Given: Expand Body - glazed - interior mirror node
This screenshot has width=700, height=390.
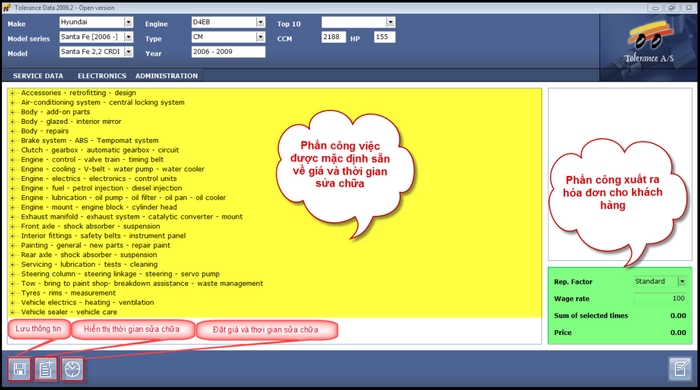Looking at the screenshot, I should [x=12, y=122].
